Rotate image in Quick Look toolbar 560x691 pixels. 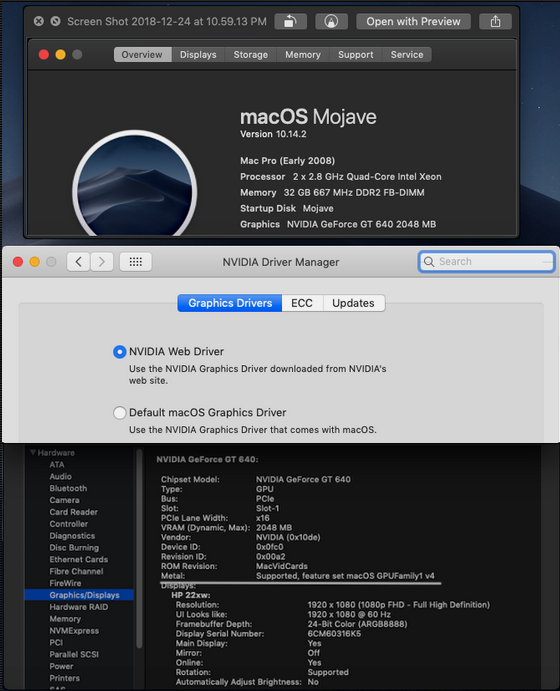290,21
